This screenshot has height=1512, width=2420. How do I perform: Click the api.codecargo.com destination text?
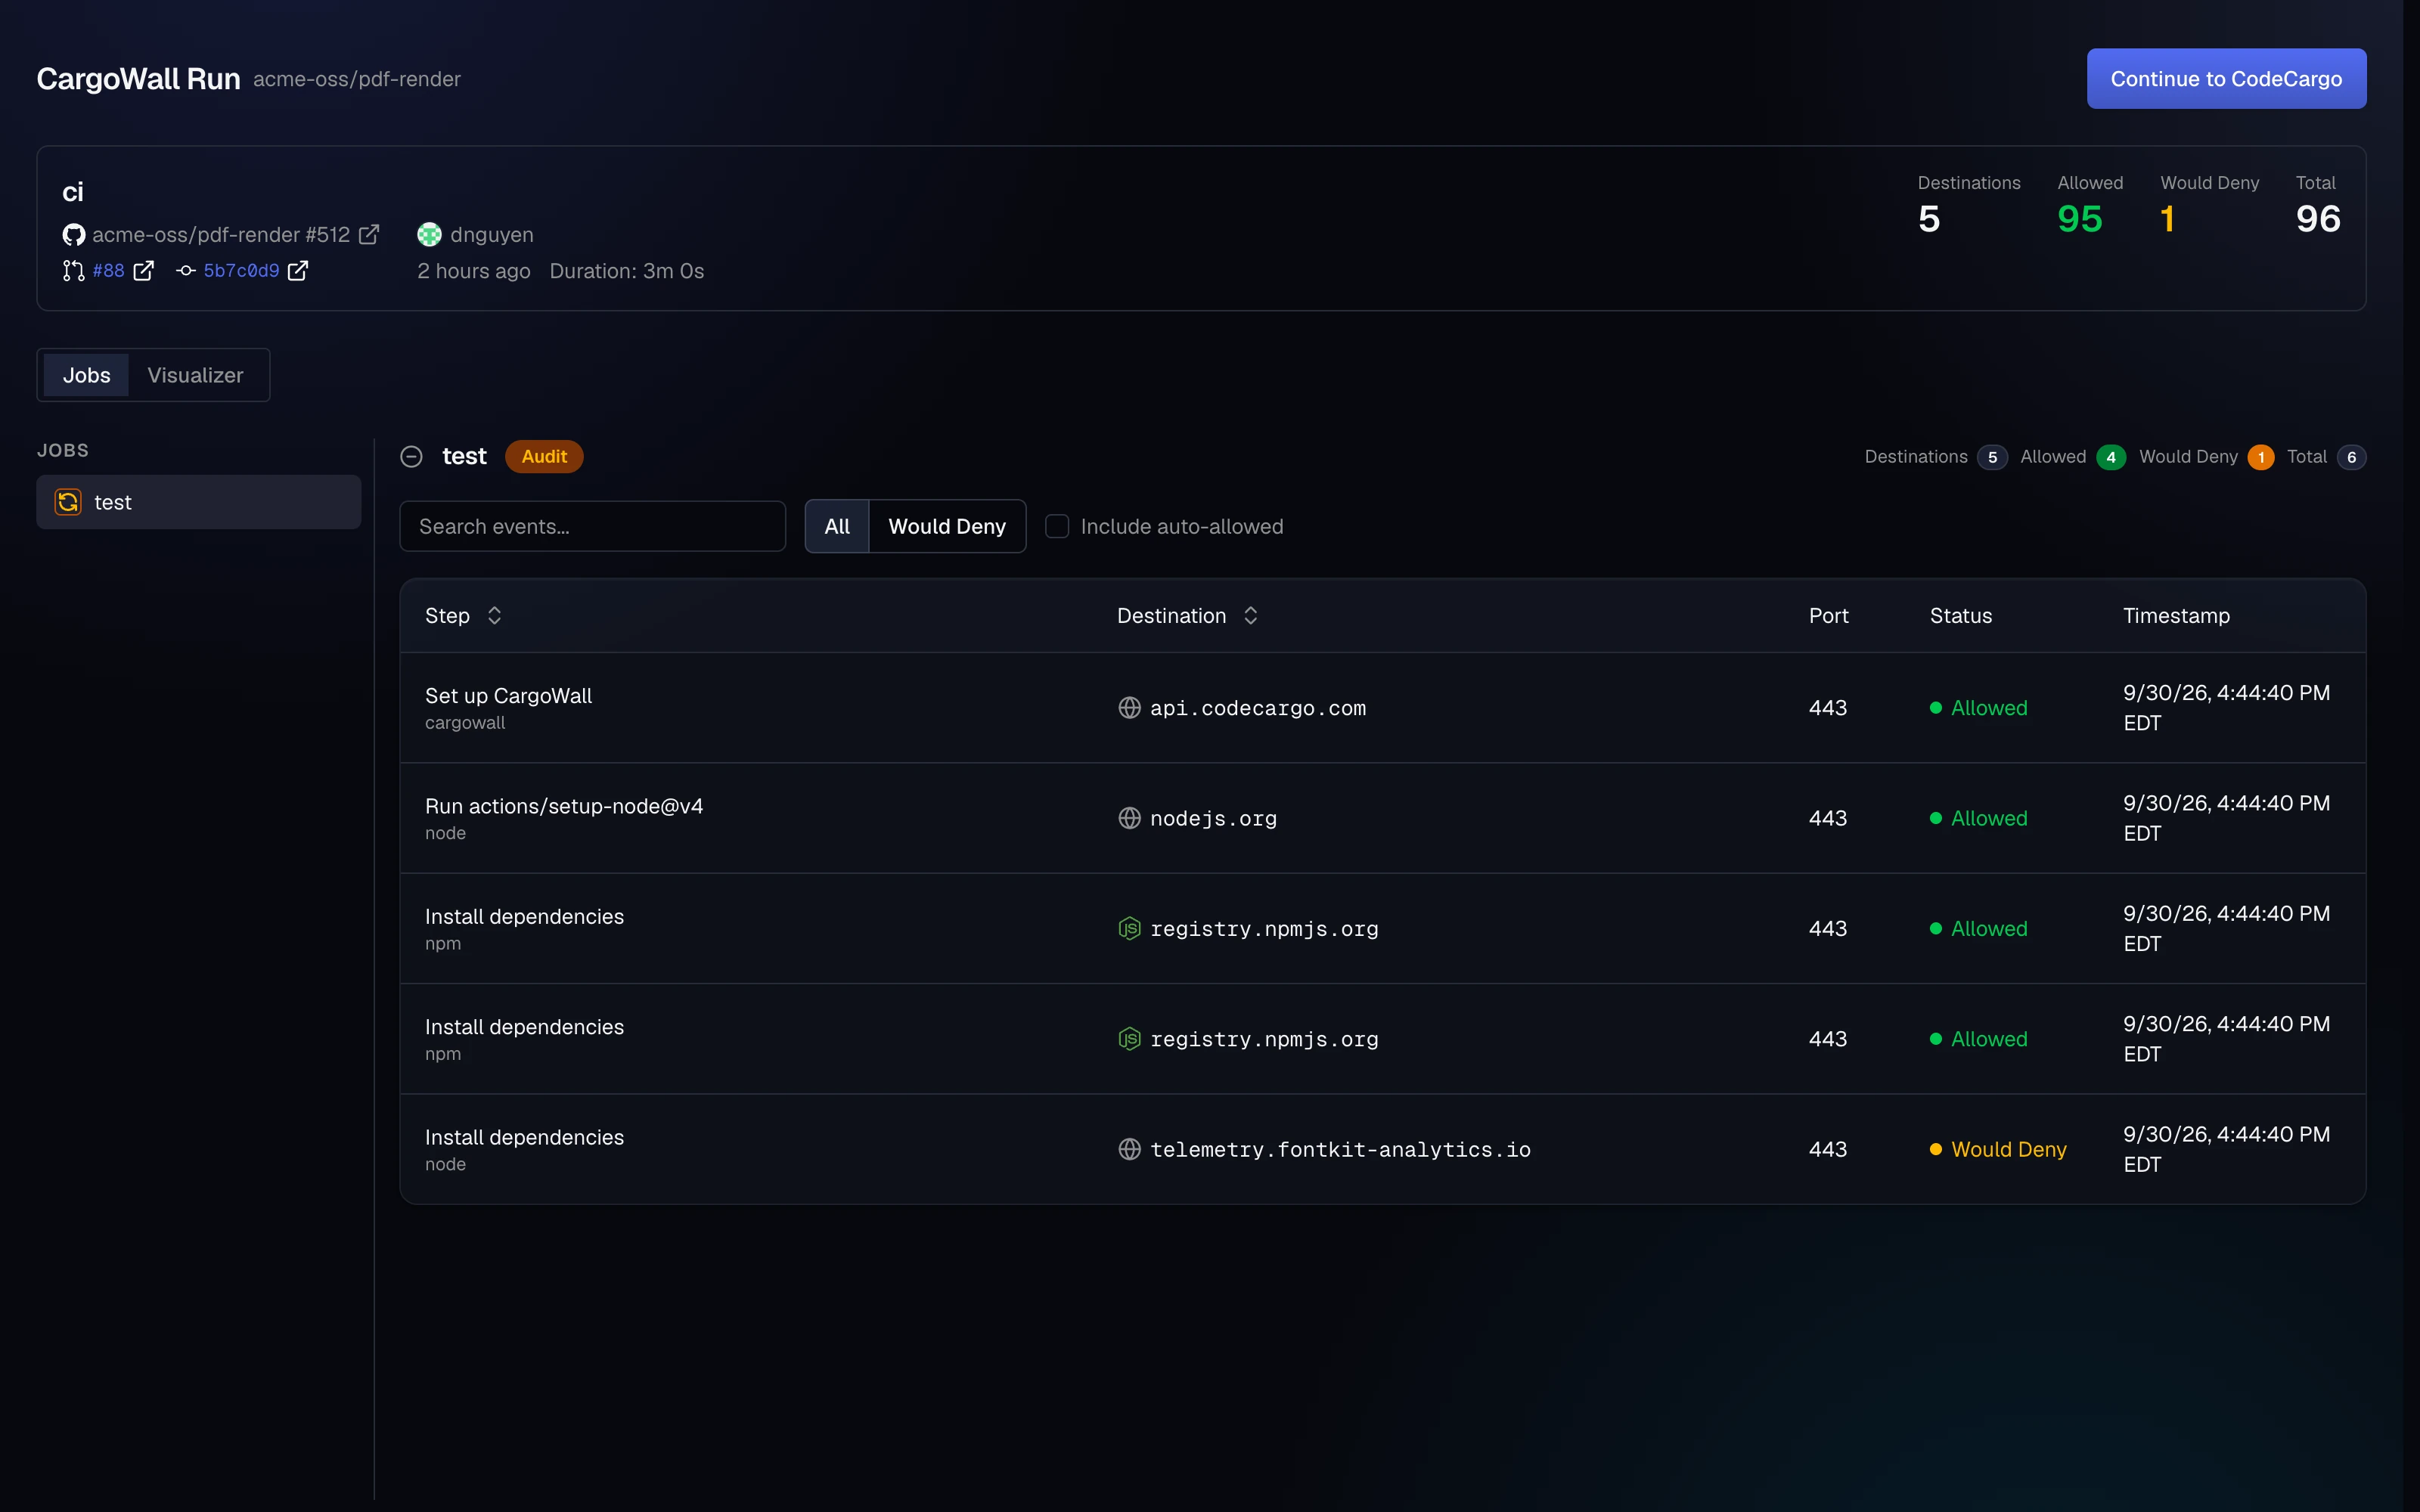1258,708
